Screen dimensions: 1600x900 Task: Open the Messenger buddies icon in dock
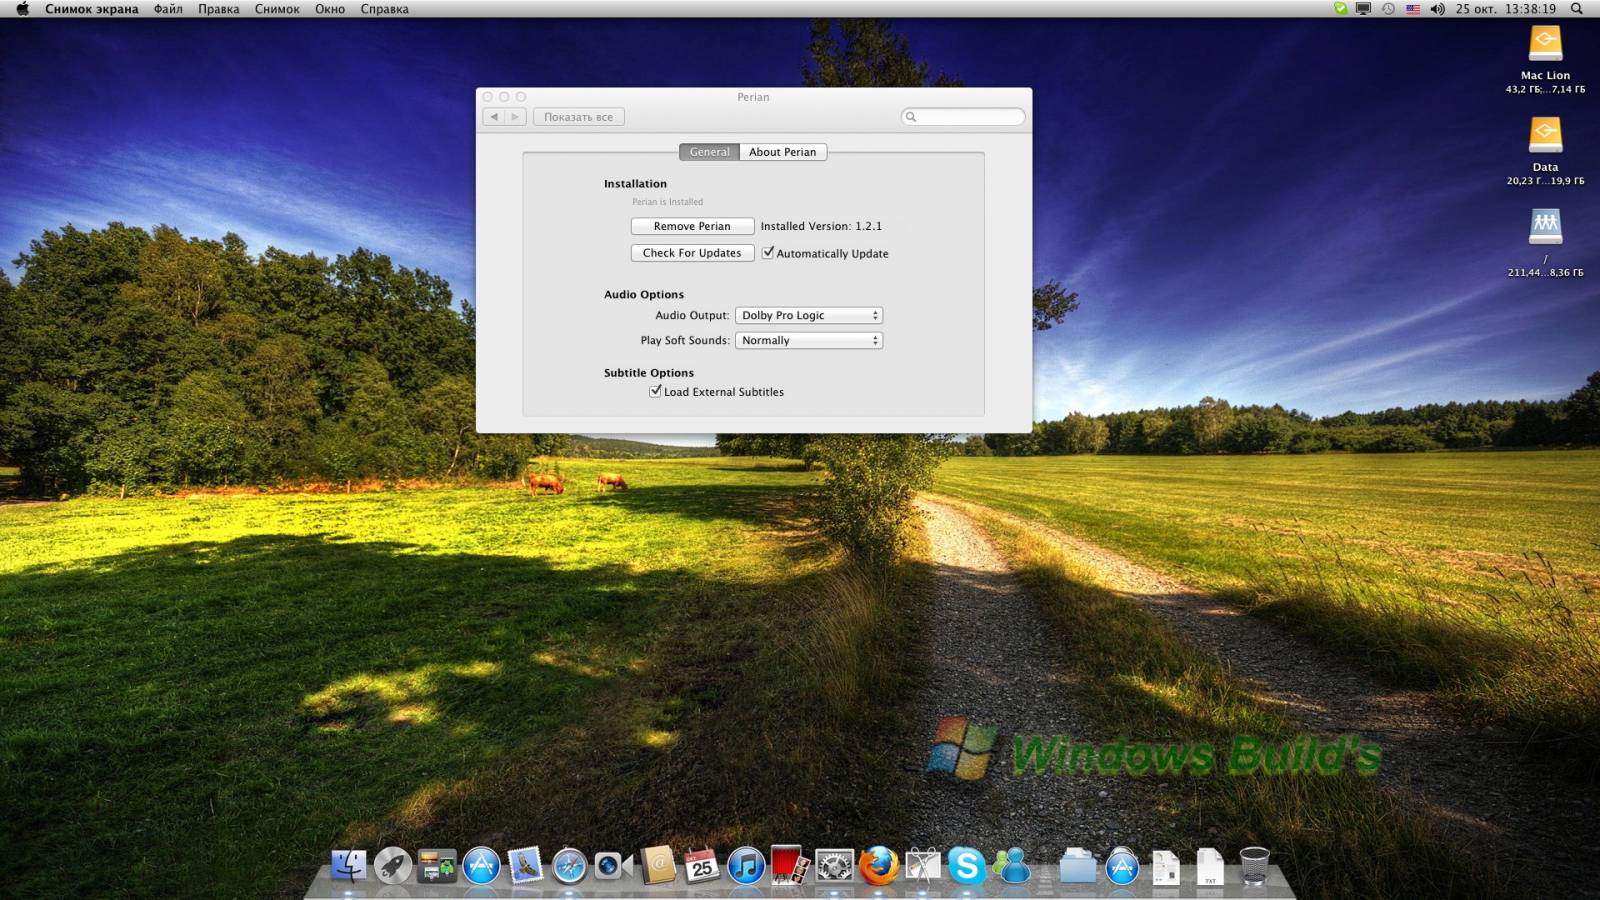[x=1013, y=866]
